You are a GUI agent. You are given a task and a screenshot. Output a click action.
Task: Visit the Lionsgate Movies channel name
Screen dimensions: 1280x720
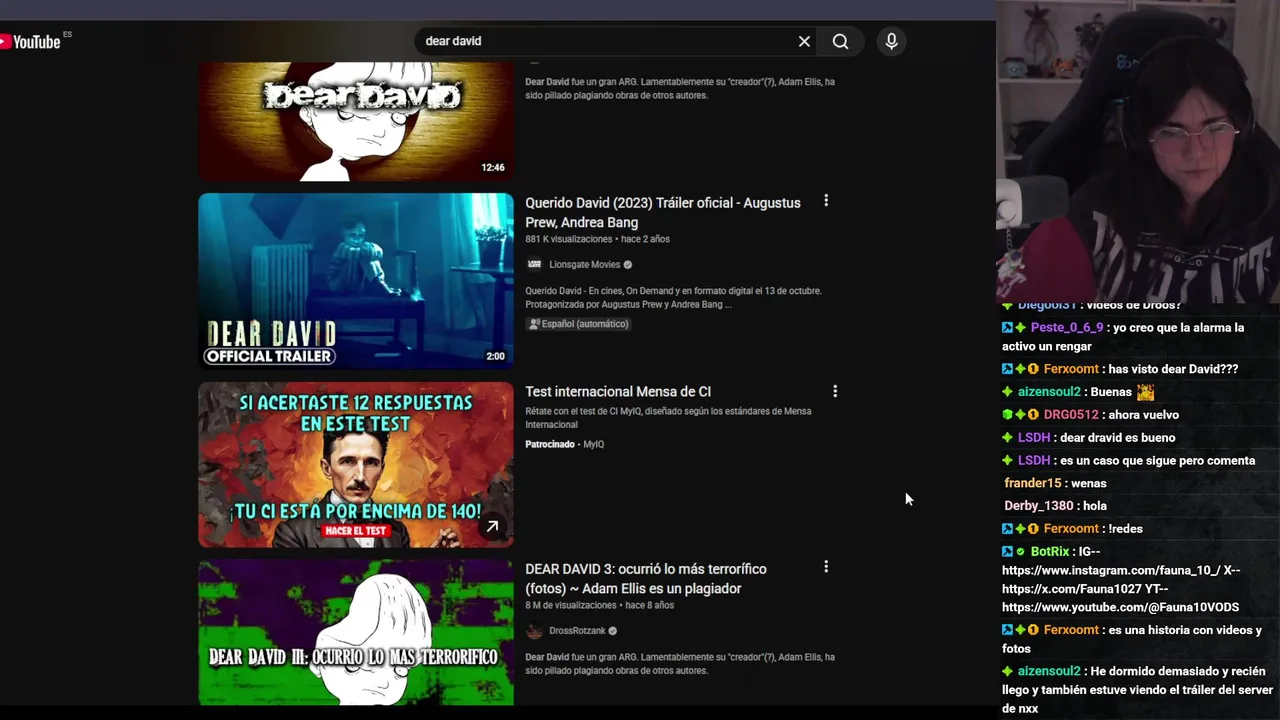585,264
